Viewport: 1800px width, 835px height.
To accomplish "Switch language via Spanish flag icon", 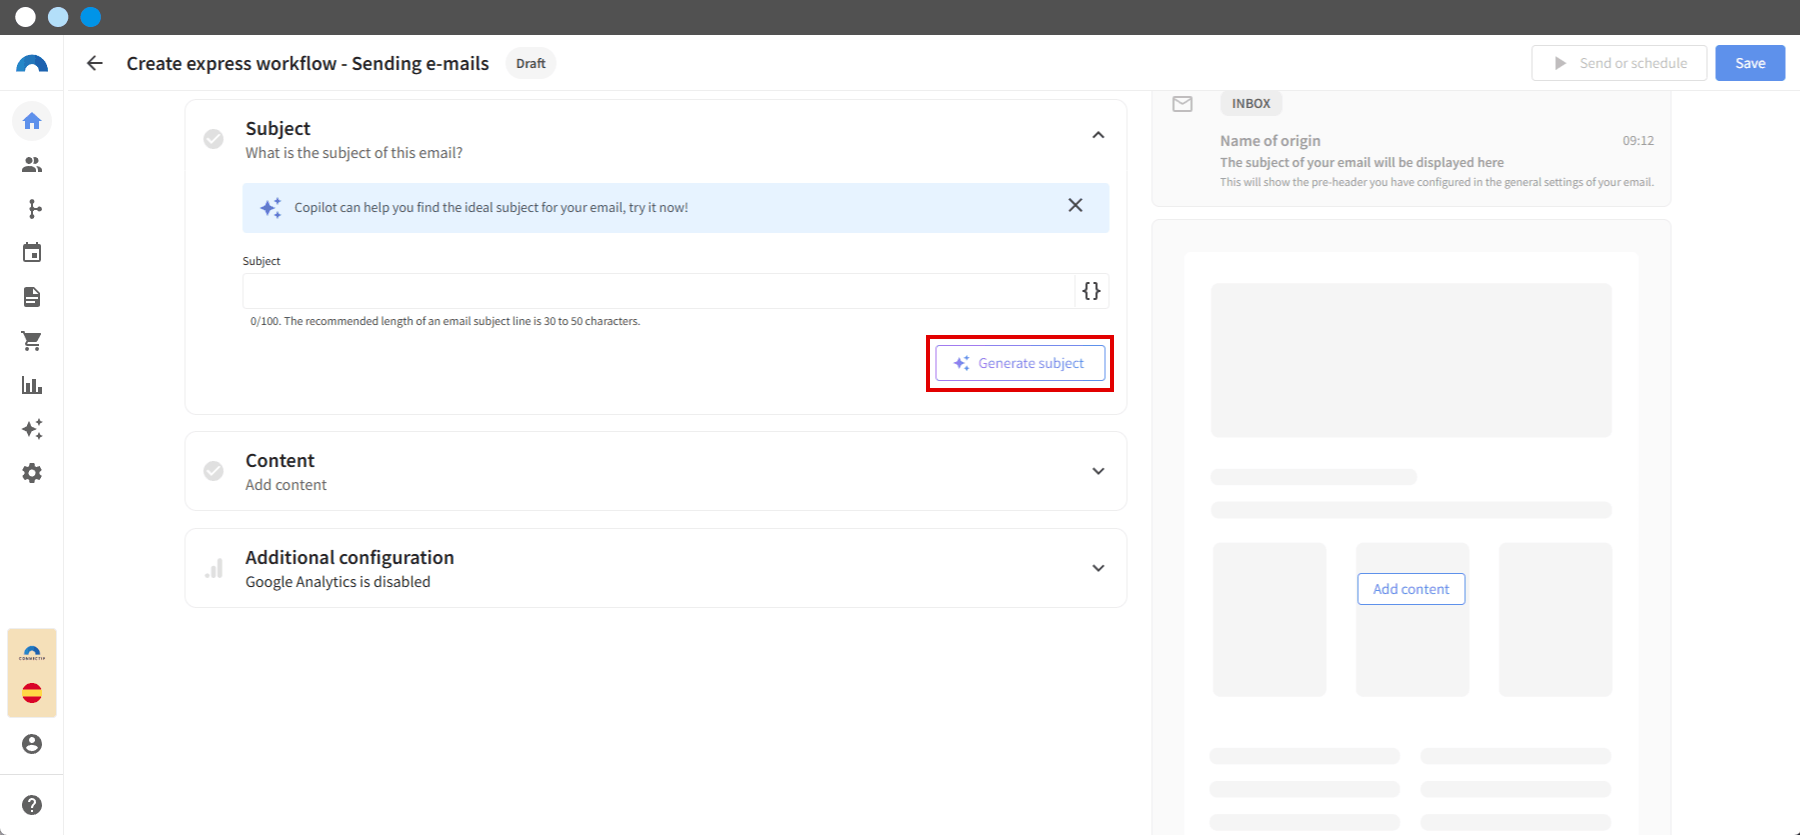I will (32, 693).
